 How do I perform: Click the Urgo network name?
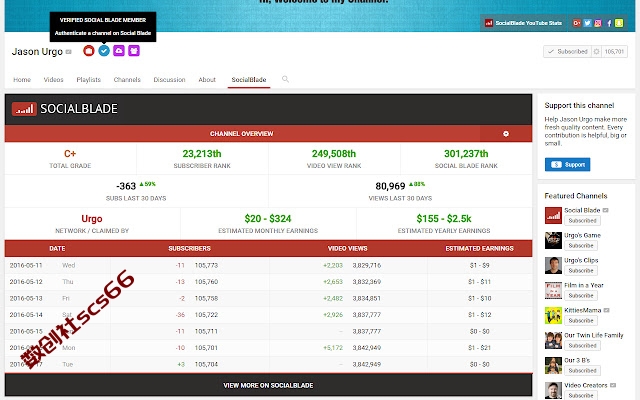coord(92,219)
